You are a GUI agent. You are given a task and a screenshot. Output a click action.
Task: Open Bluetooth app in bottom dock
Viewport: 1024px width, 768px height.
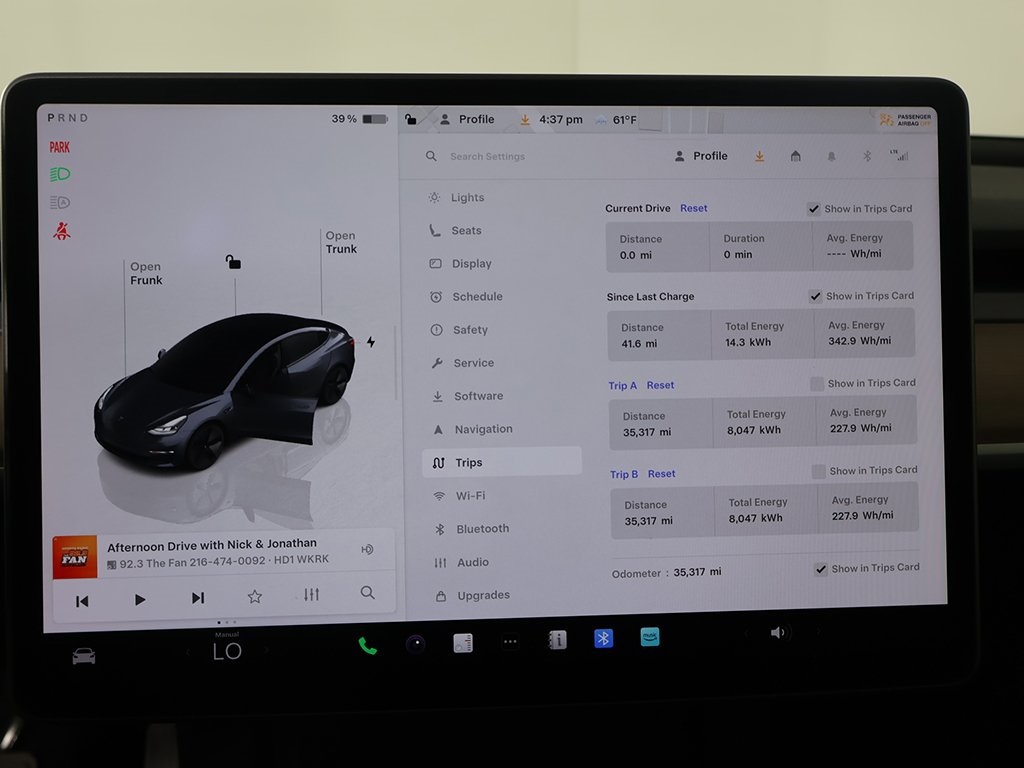[x=603, y=638]
